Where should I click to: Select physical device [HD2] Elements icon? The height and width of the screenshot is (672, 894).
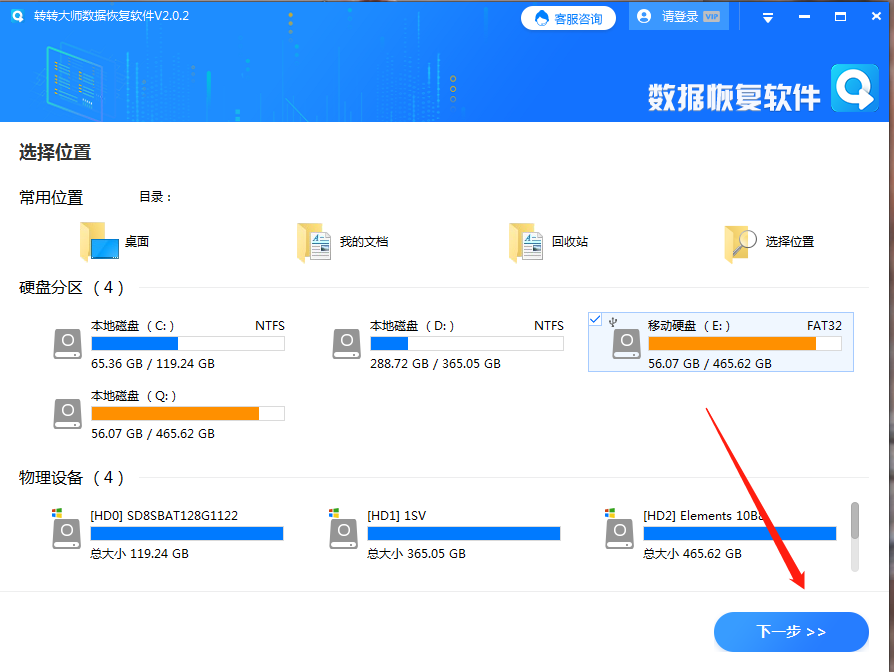click(618, 533)
